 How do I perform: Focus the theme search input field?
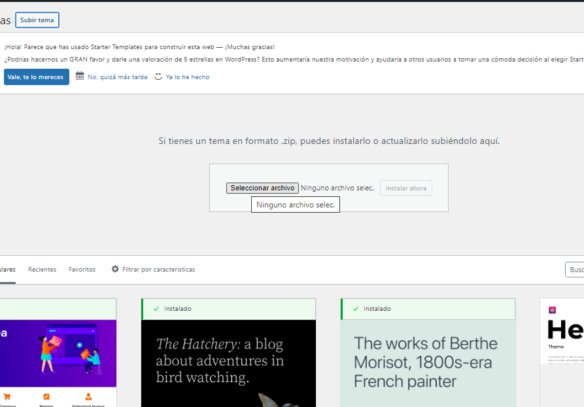(575, 270)
